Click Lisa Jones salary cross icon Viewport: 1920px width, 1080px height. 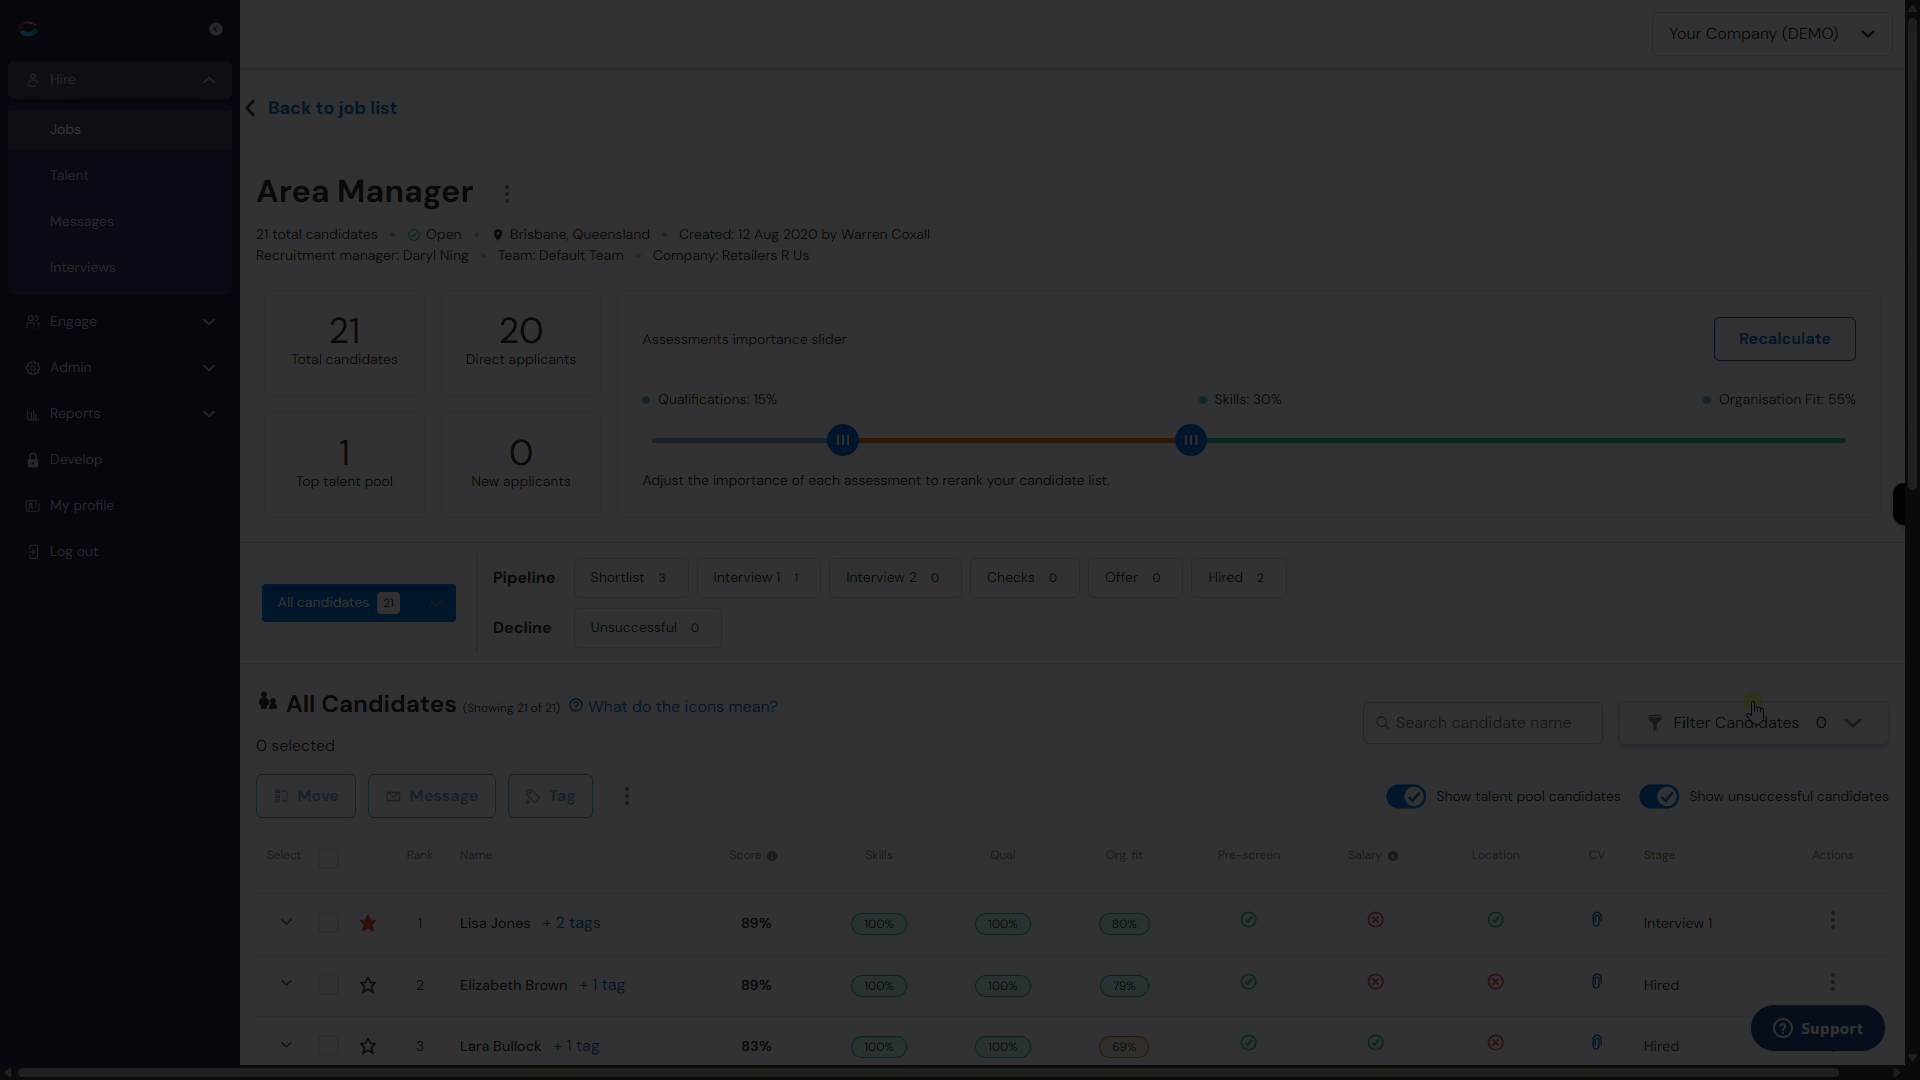click(1376, 920)
